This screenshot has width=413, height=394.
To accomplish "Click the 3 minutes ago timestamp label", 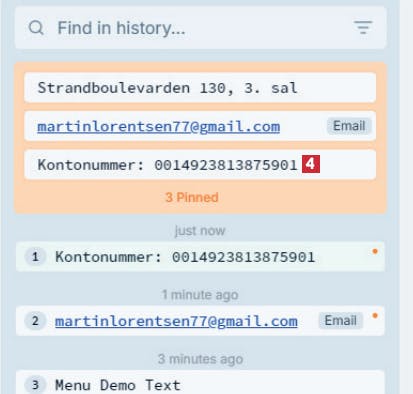I will (x=200, y=359).
